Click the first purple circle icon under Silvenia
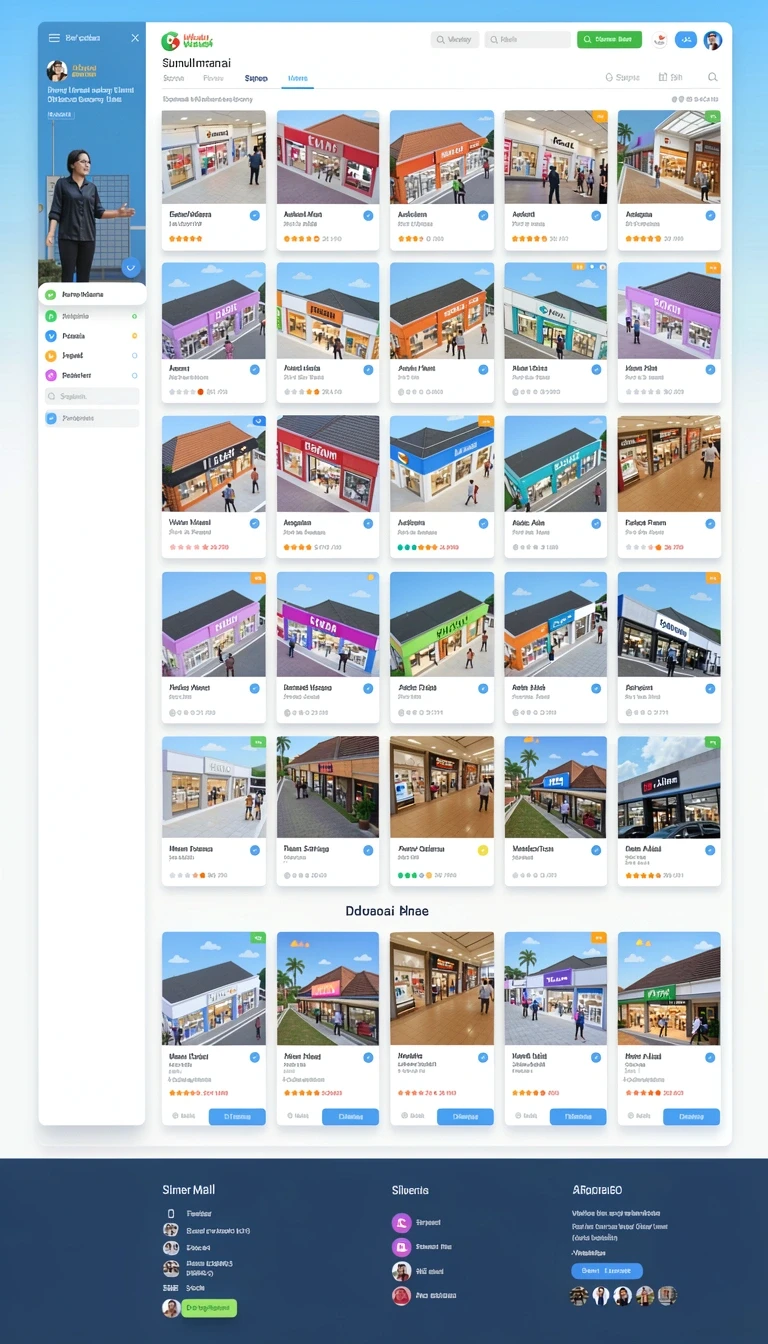The height and width of the screenshot is (1344, 768). [401, 1222]
